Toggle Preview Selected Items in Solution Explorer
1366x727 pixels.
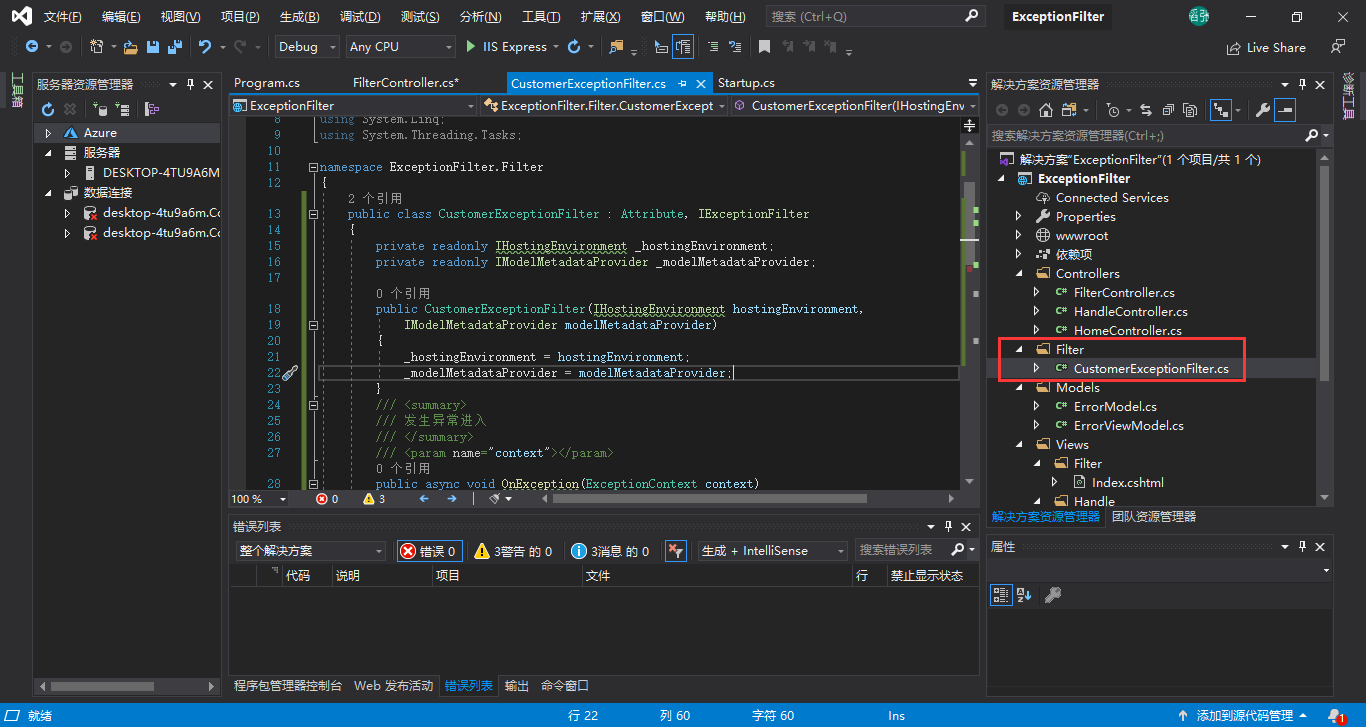click(x=1286, y=110)
